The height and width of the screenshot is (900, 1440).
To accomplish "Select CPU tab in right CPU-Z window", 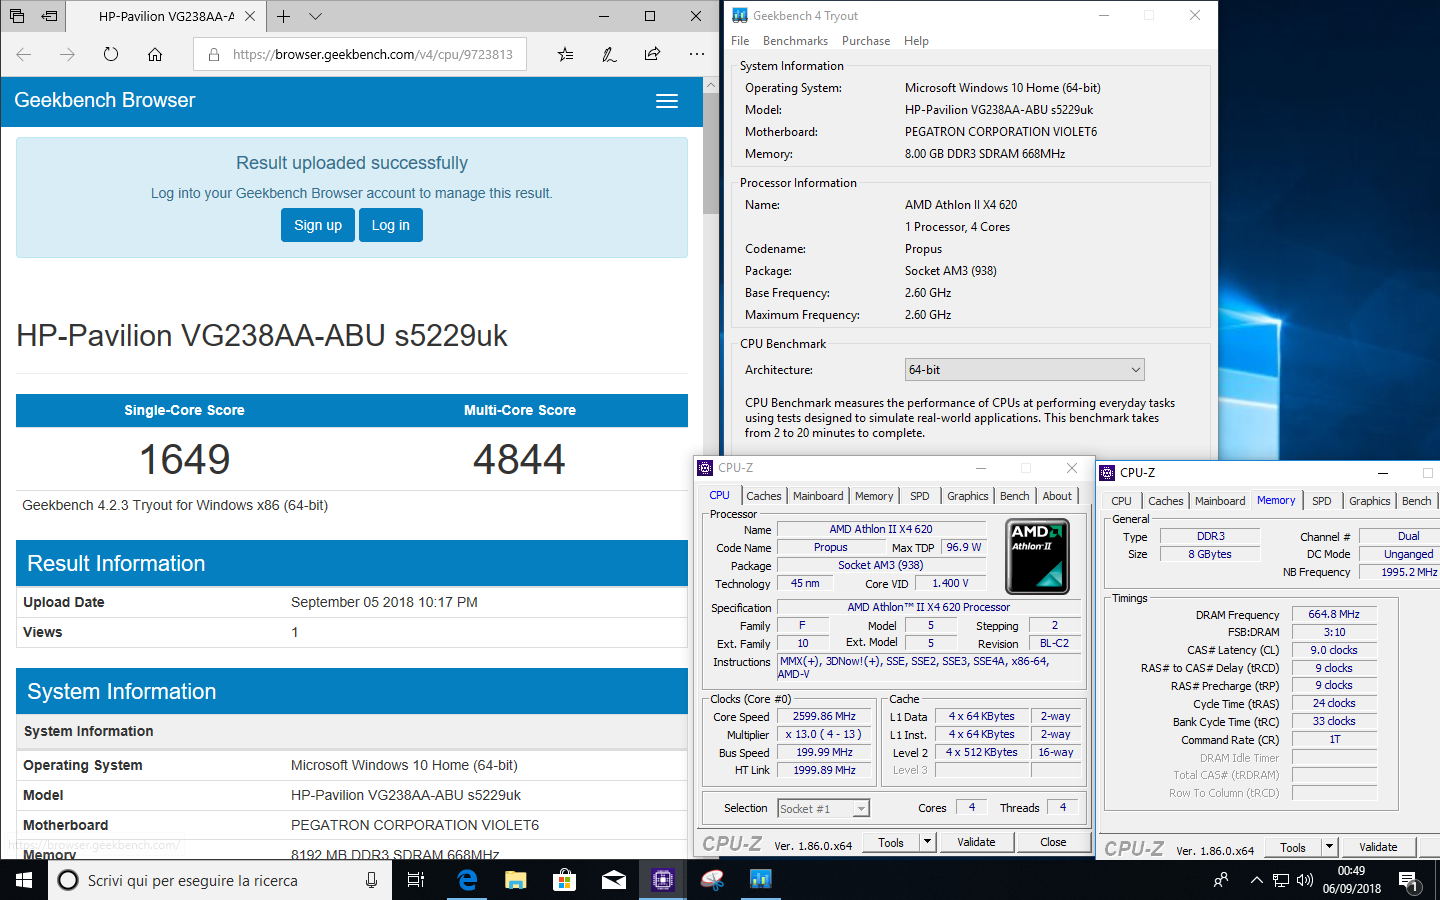I will pos(1122,501).
